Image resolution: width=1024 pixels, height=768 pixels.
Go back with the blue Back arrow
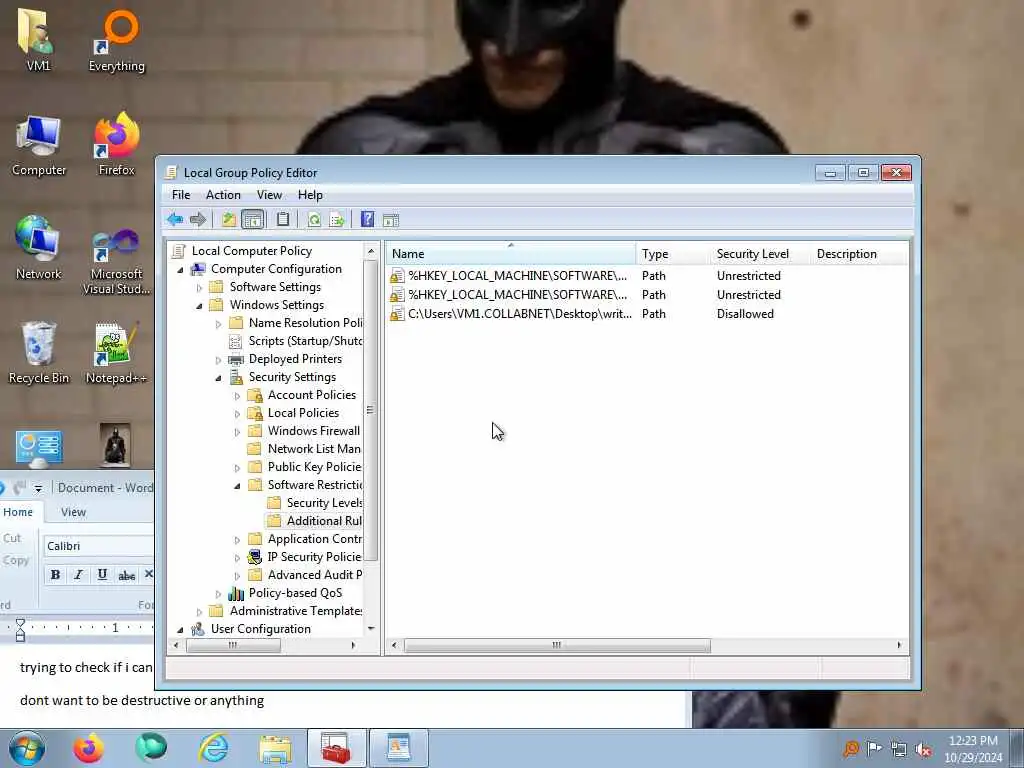click(174, 219)
